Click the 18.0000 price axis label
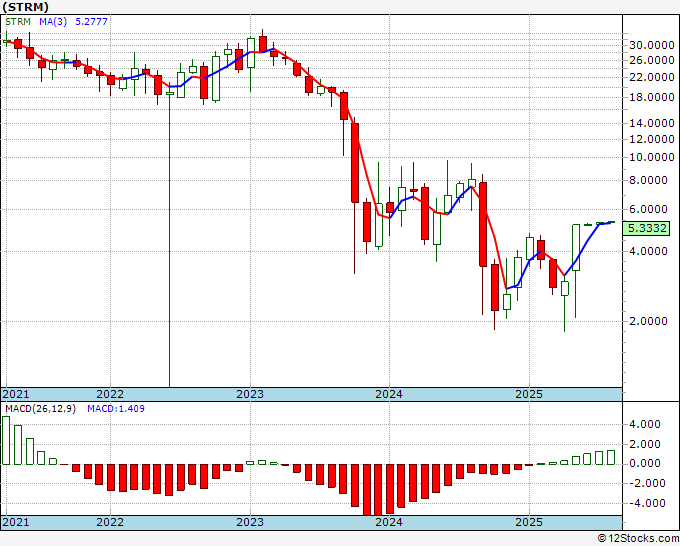Viewport: 680px width, 546px height. pyautogui.click(x=651, y=97)
